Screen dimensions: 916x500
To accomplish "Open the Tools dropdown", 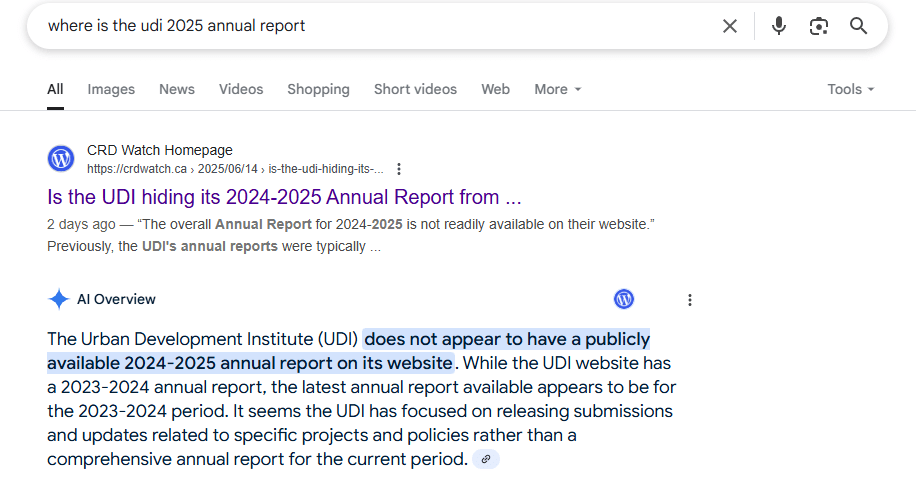I will tap(850, 89).
